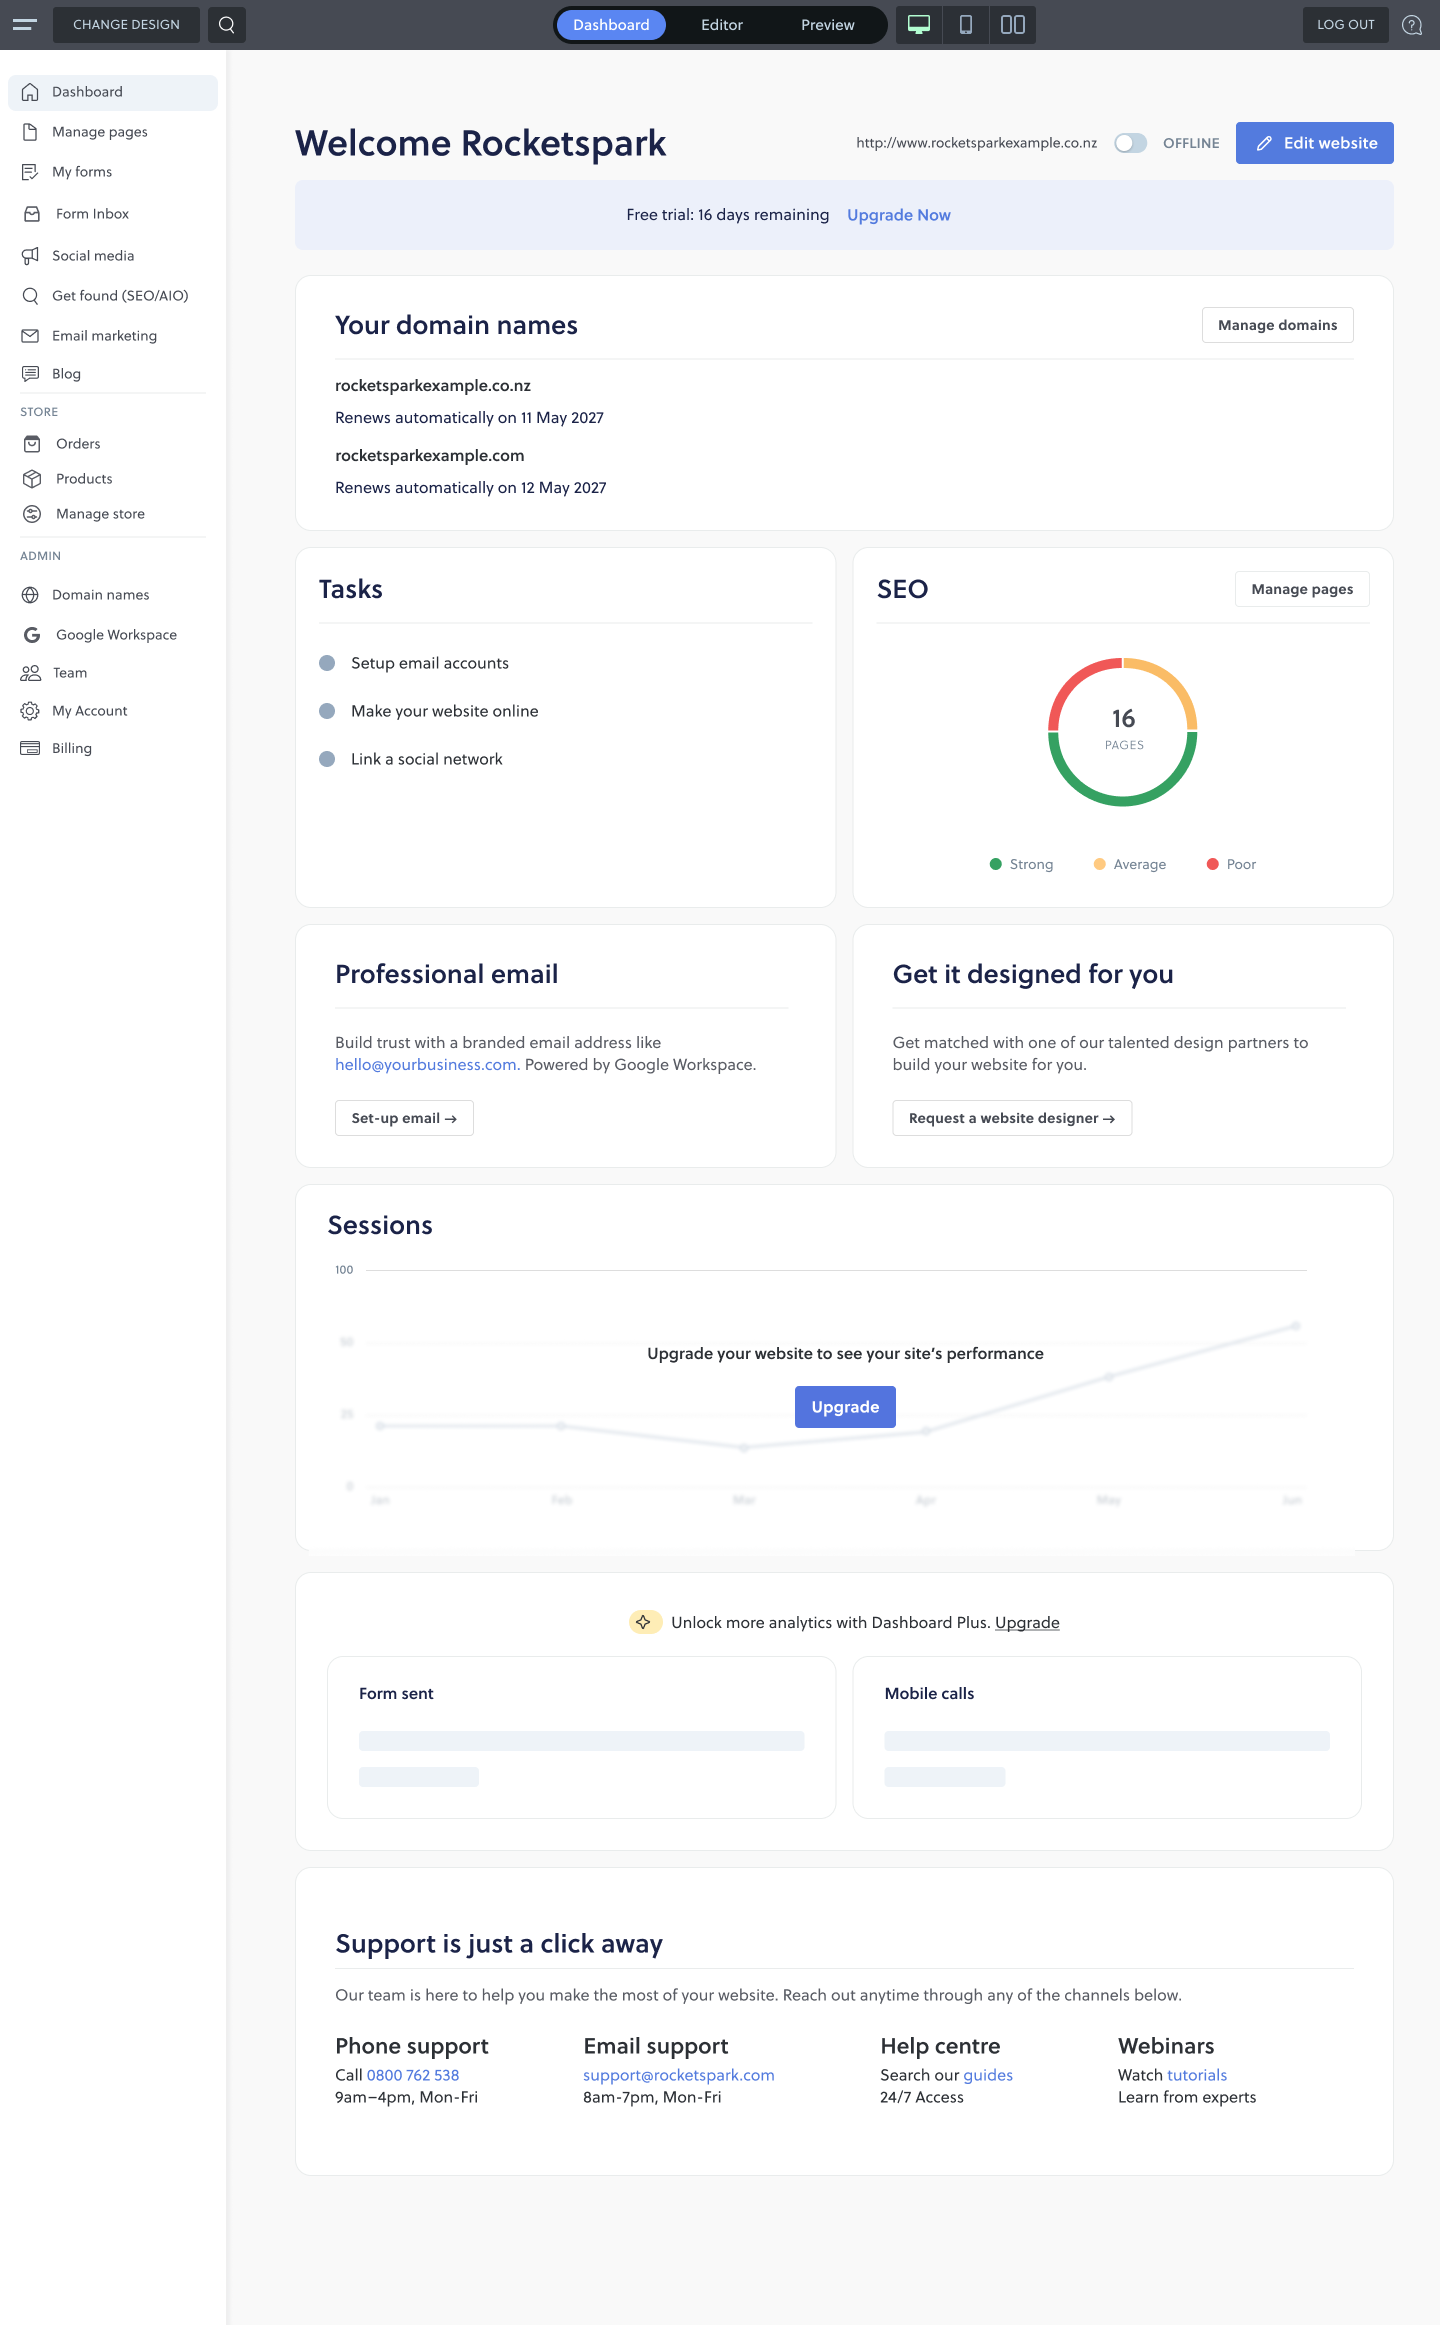1440x2325 pixels.
Task: Click the Team people icon
Action: [x=30, y=673]
